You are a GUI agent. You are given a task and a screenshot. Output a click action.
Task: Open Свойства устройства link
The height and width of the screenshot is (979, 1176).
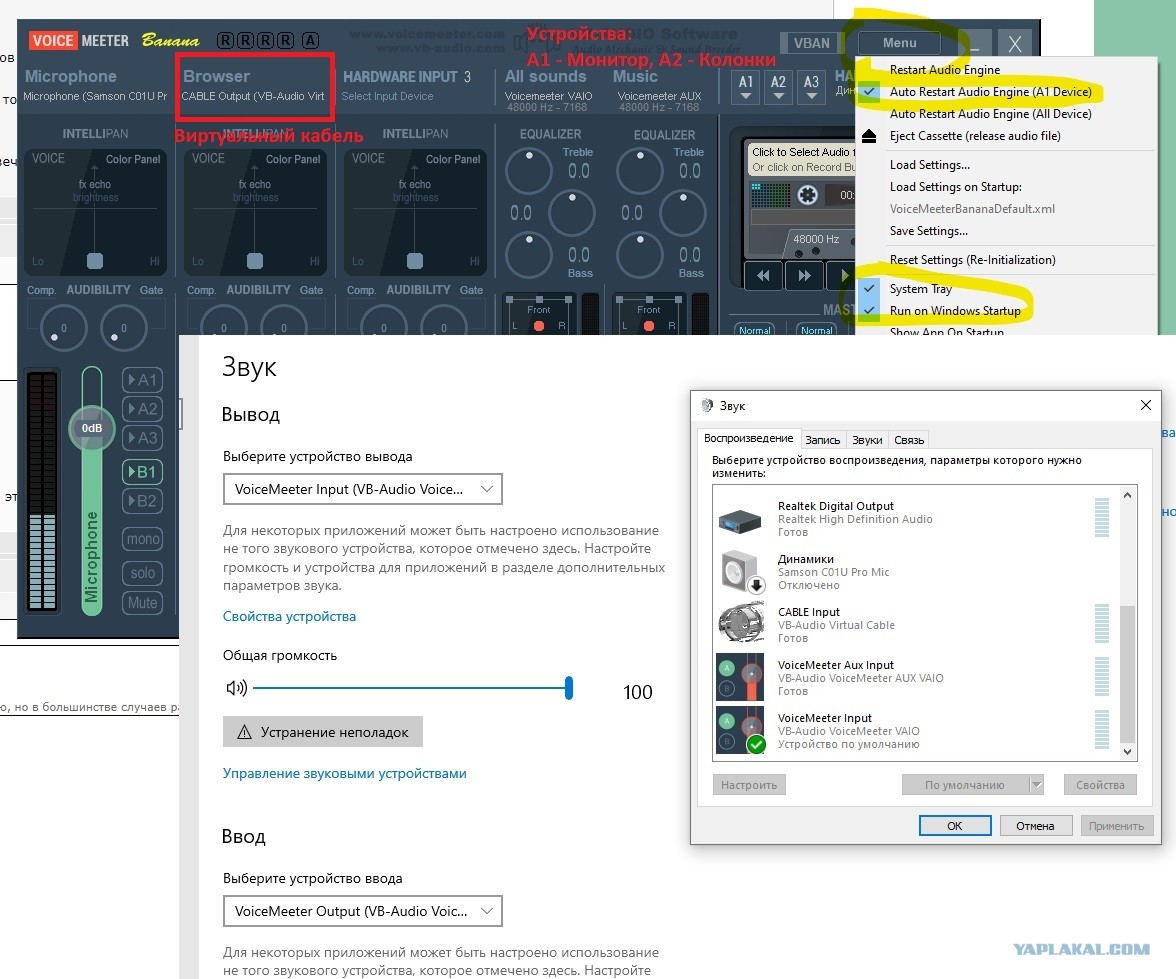tap(290, 617)
